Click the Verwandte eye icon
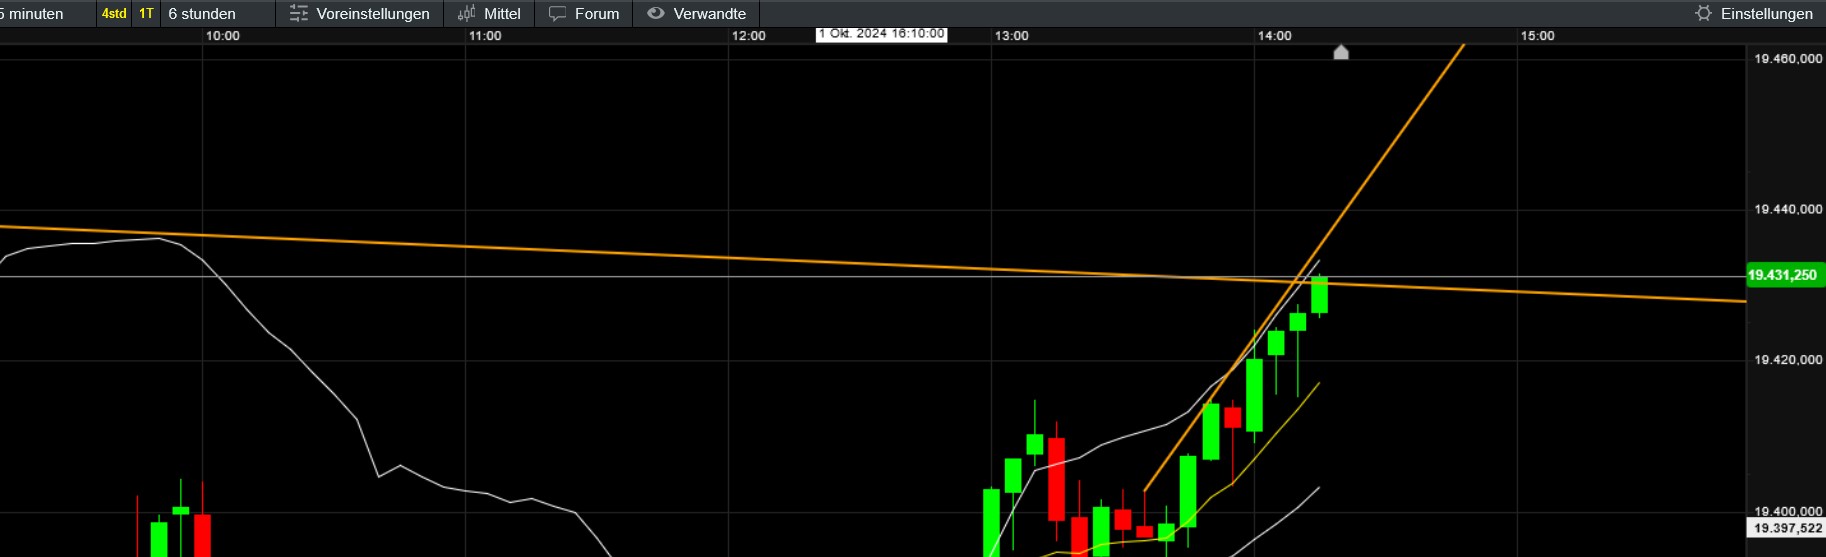Viewport: 1826px width, 557px height. 656,13
